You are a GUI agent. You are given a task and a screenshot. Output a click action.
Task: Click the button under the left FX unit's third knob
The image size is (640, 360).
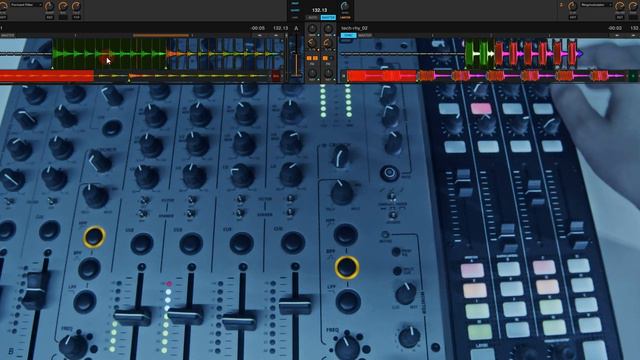coord(76,18)
